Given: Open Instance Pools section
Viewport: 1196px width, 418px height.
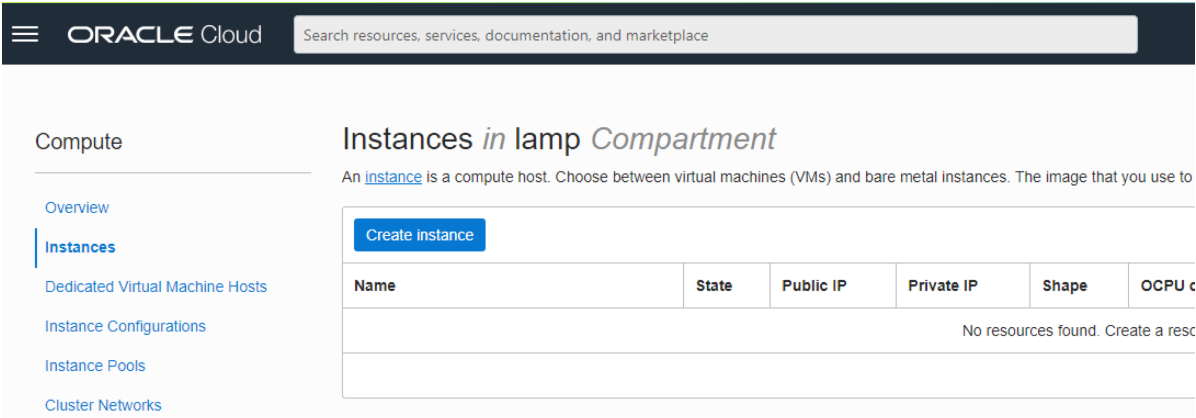Looking at the screenshot, I should click(x=95, y=366).
